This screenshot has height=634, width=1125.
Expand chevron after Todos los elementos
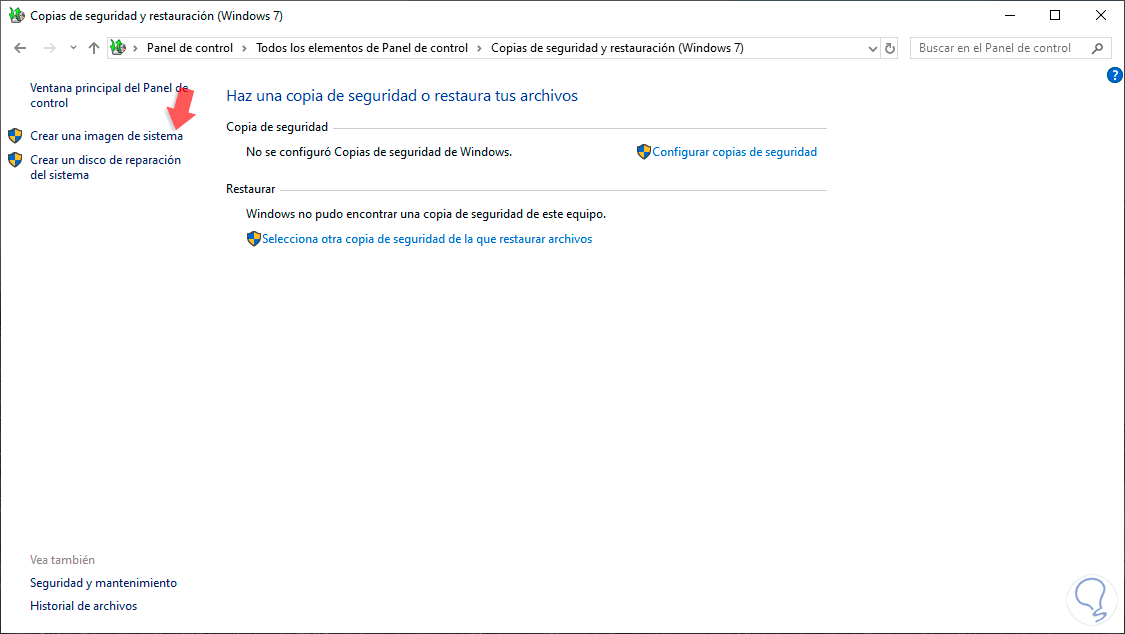pyautogui.click(x=479, y=48)
